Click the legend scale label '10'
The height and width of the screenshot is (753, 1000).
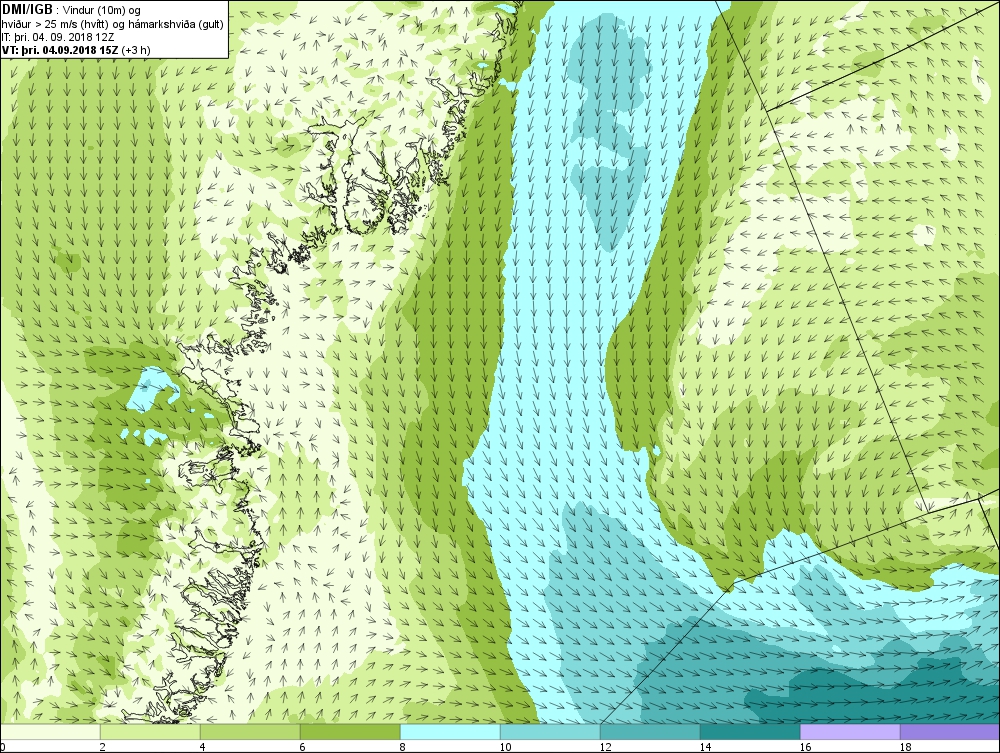click(x=505, y=747)
